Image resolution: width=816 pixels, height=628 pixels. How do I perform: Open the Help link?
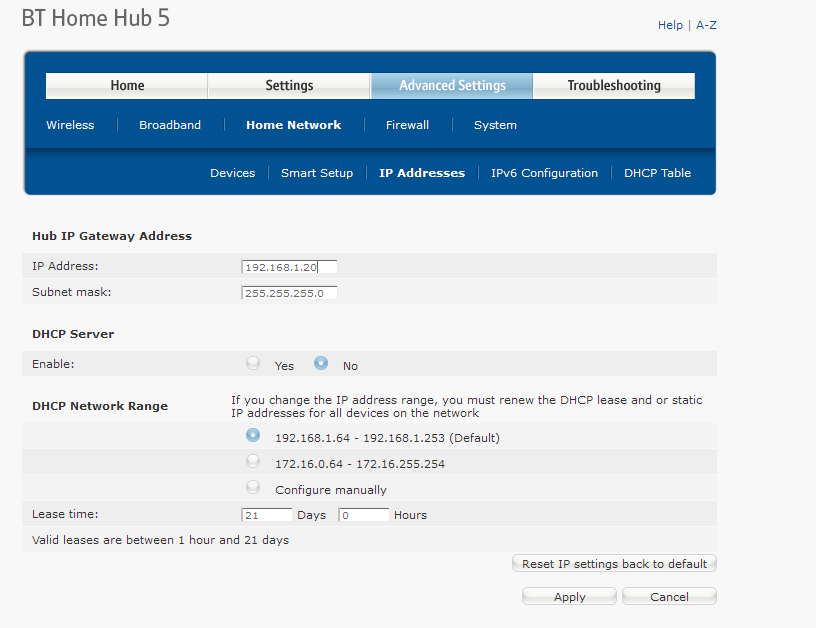[670, 25]
